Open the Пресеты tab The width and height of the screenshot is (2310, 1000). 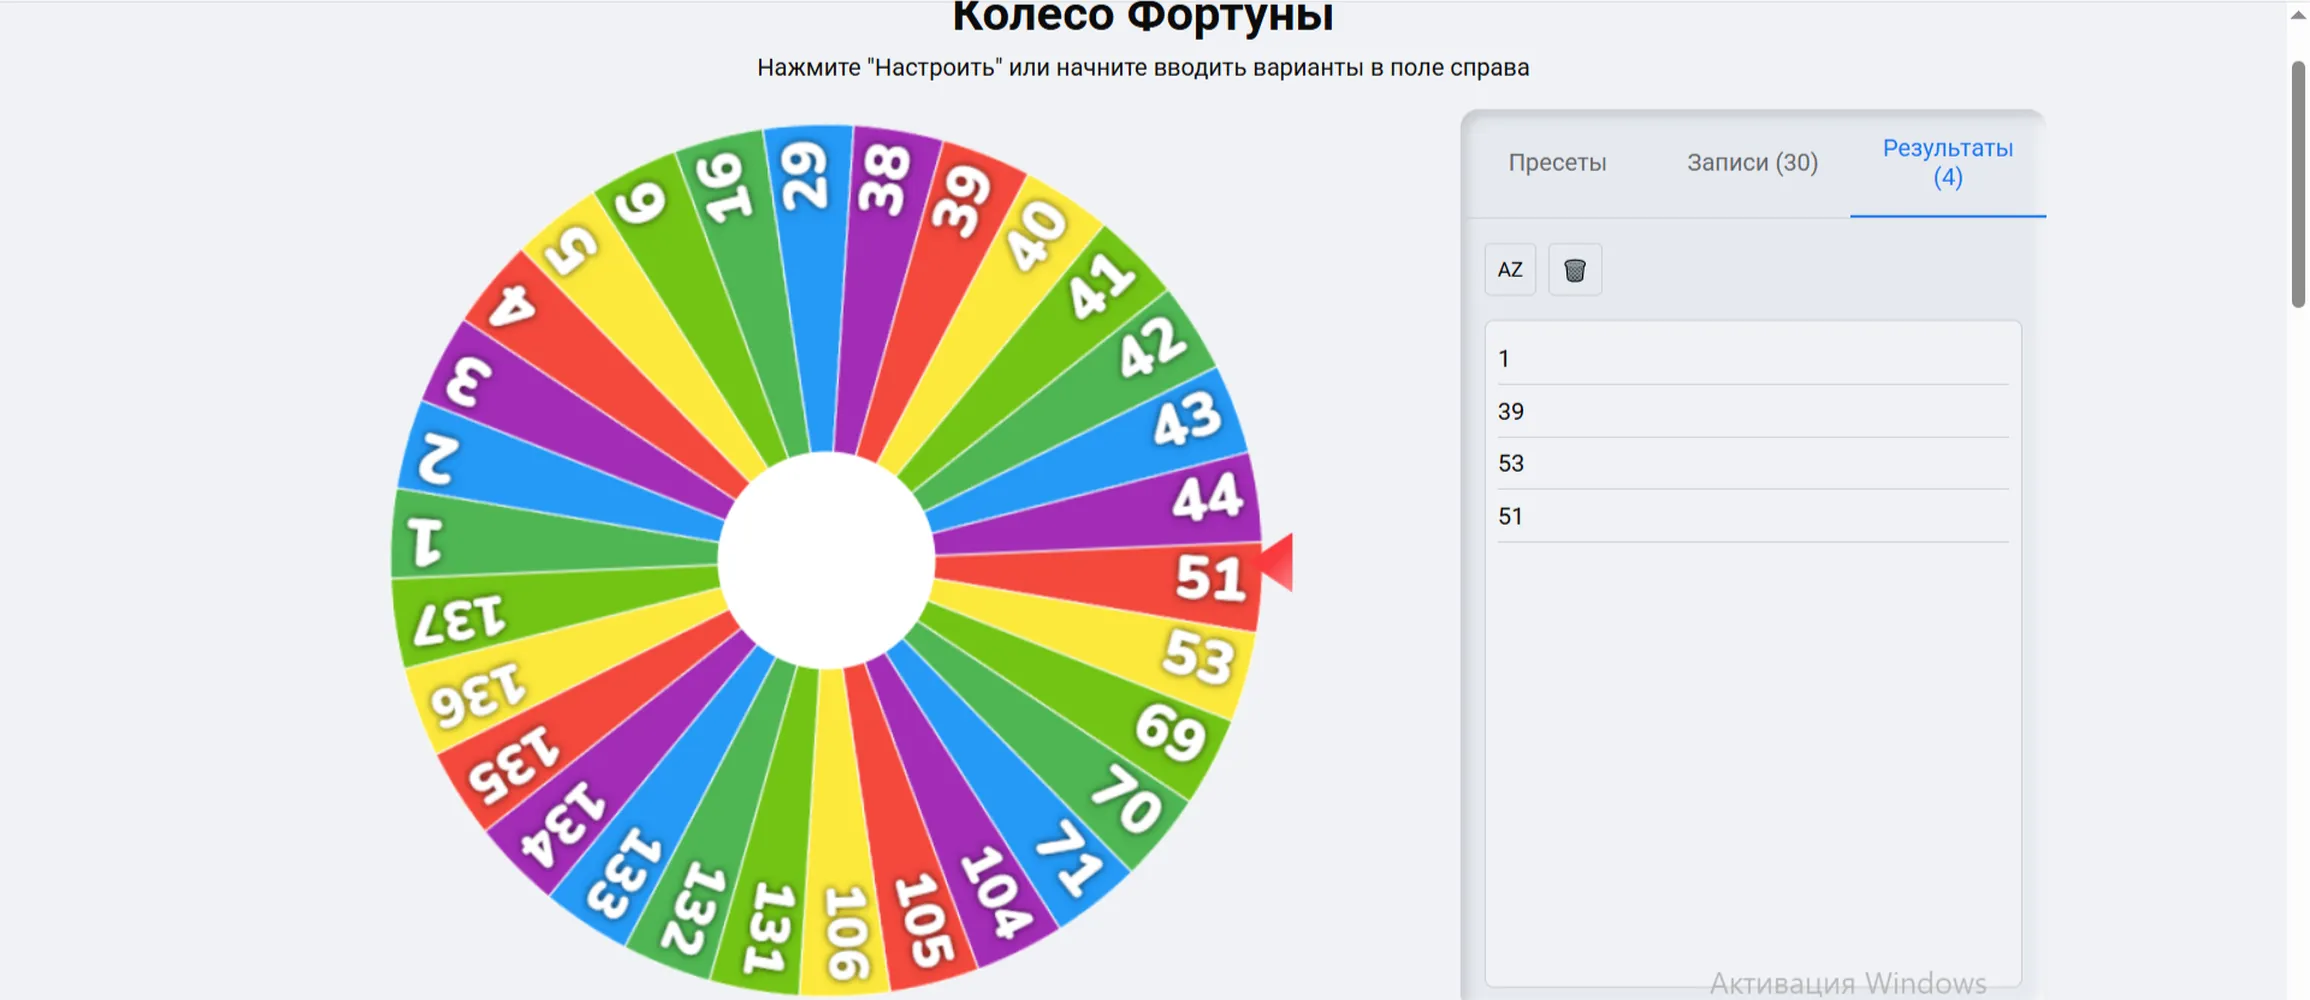[x=1557, y=163]
